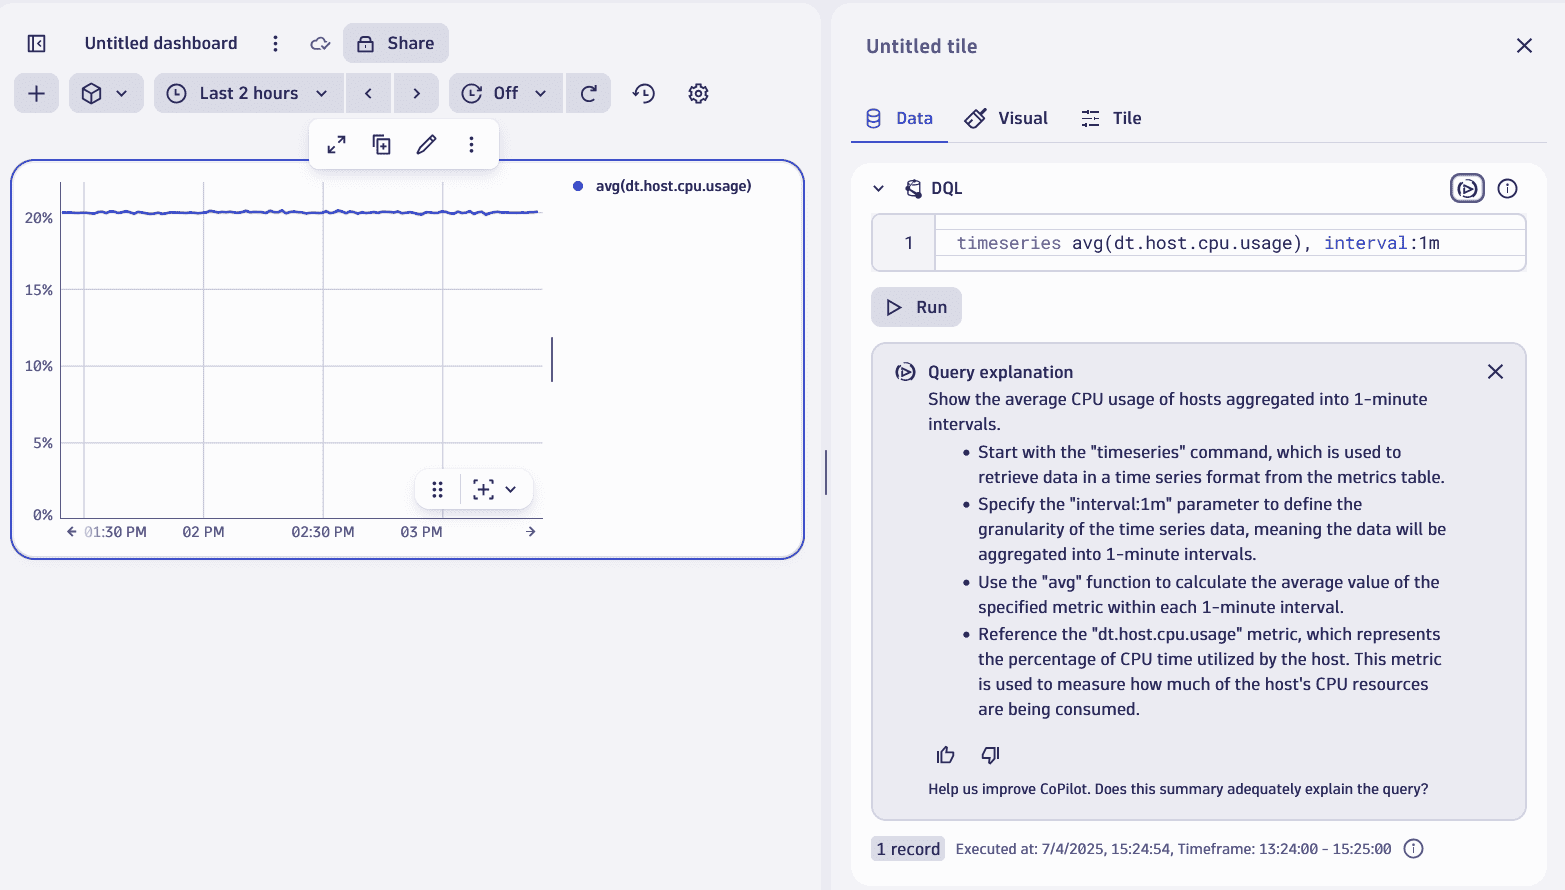Switch to the Tile tab
1565x890 pixels.
pyautogui.click(x=1111, y=118)
